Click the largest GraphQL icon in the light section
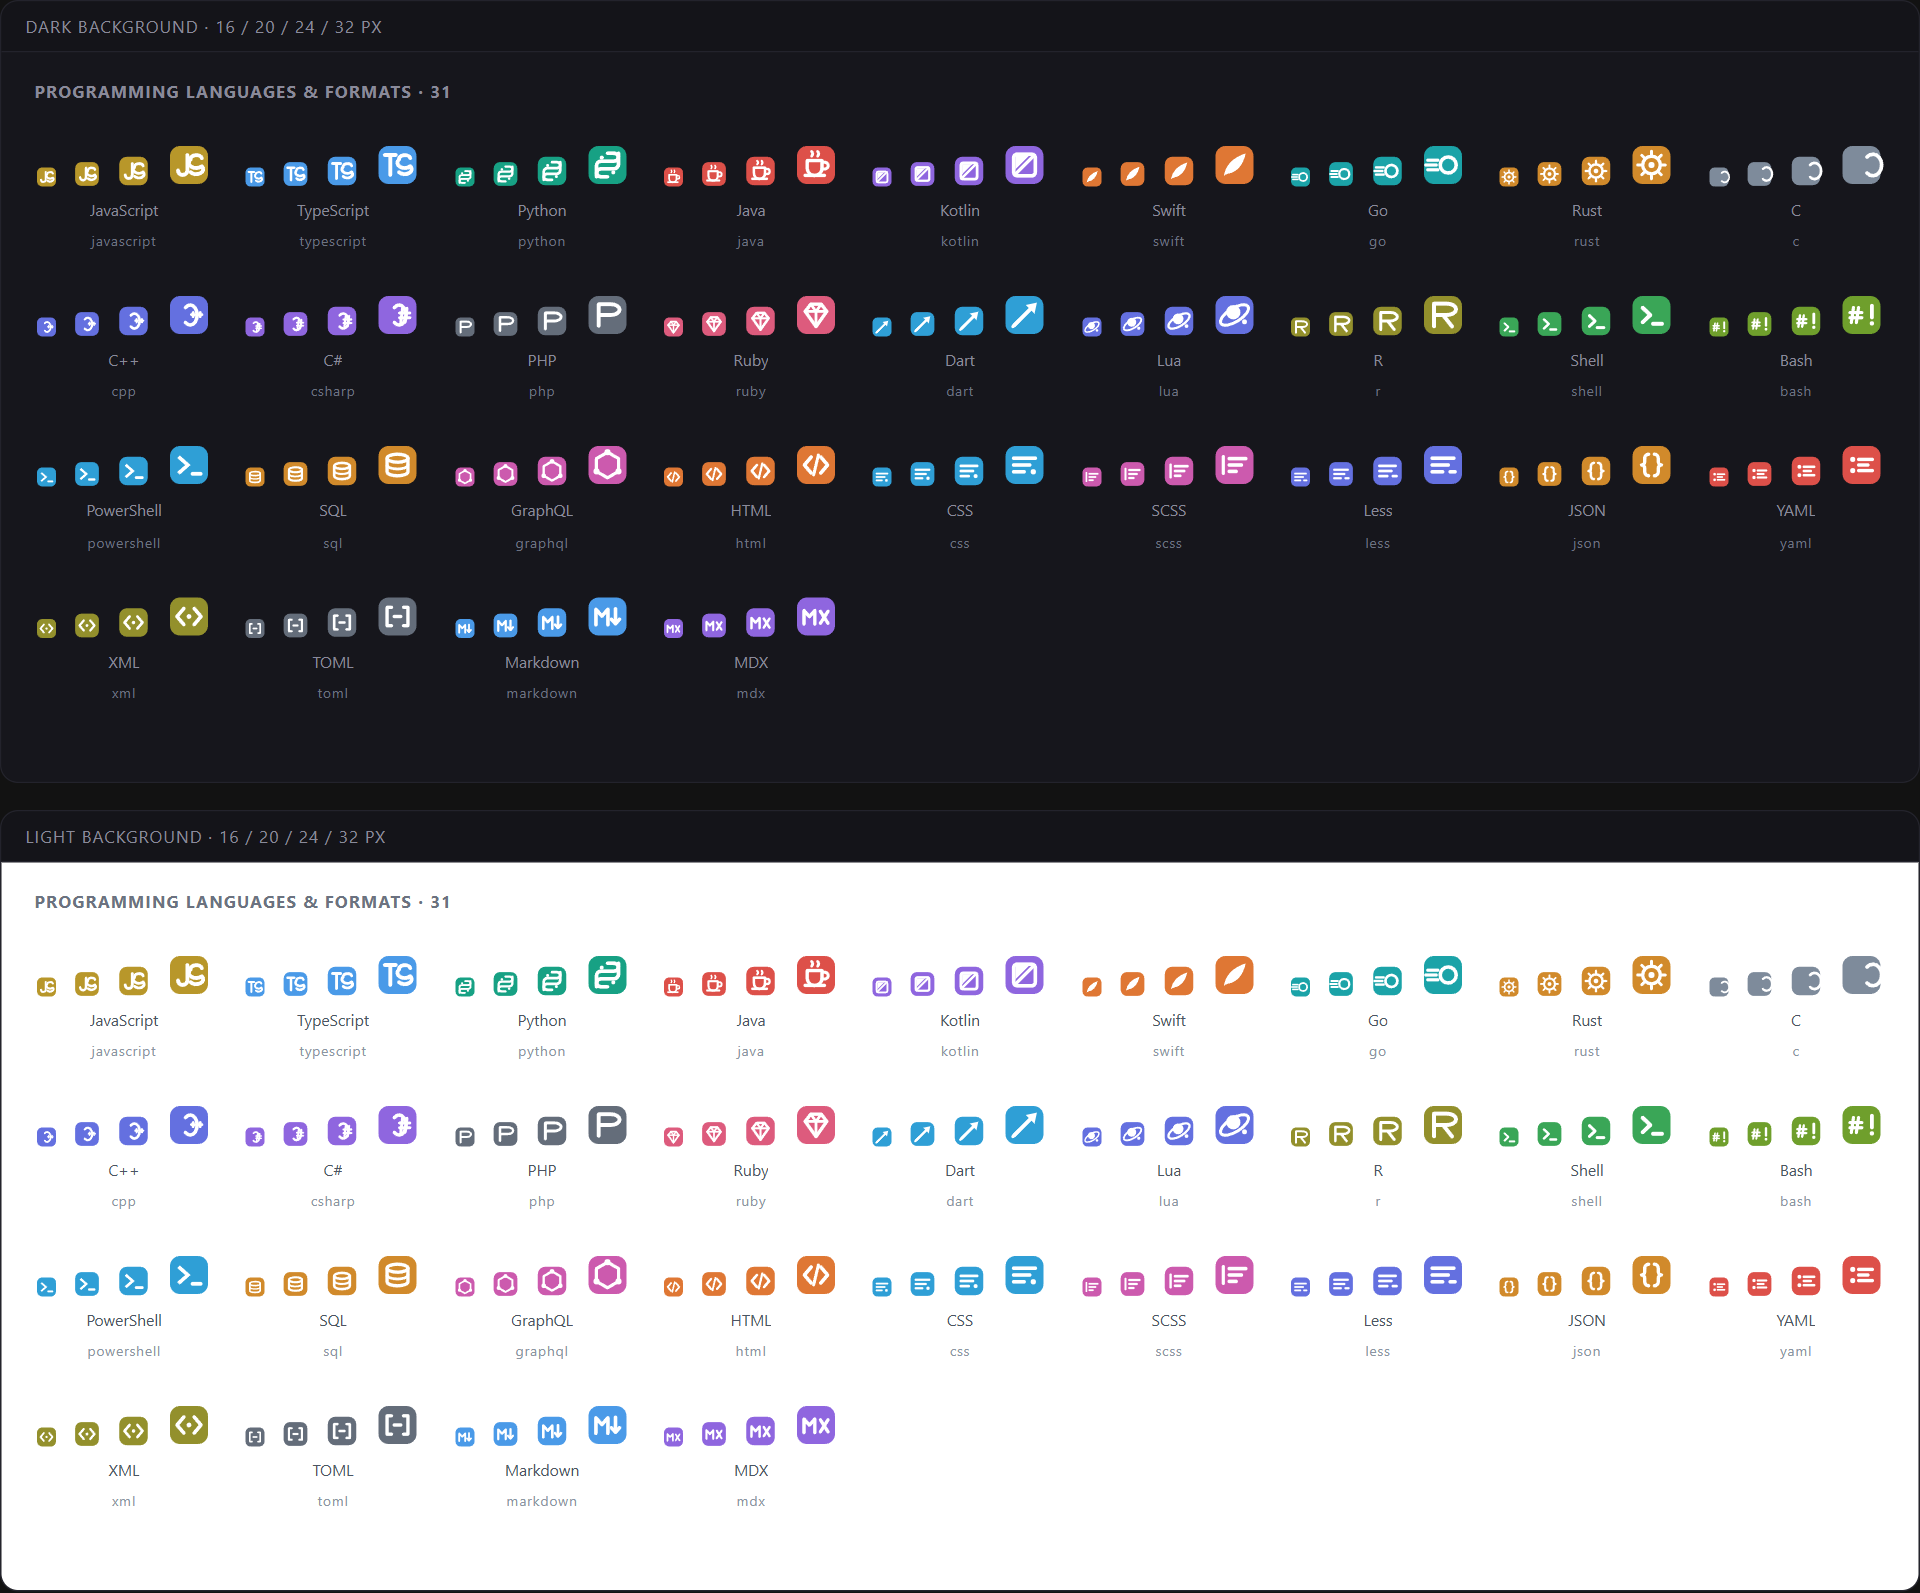 coord(607,1275)
